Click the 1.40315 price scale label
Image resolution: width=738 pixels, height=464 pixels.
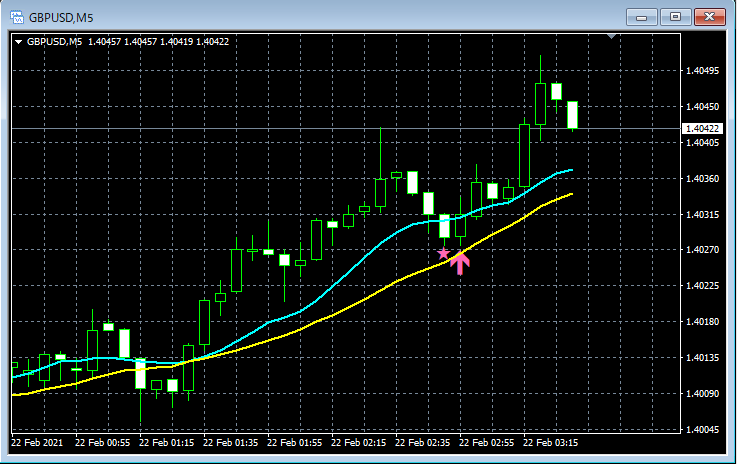(x=702, y=215)
